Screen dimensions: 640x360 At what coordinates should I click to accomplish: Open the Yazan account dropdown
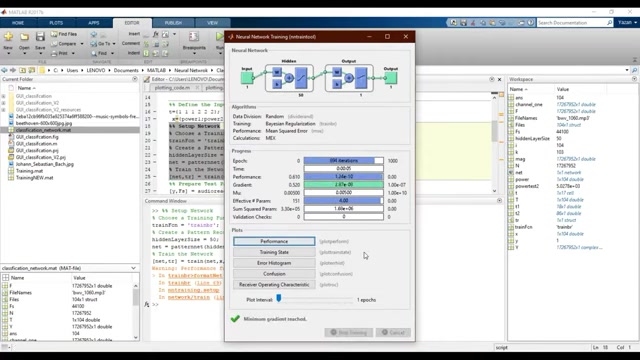(627, 22)
